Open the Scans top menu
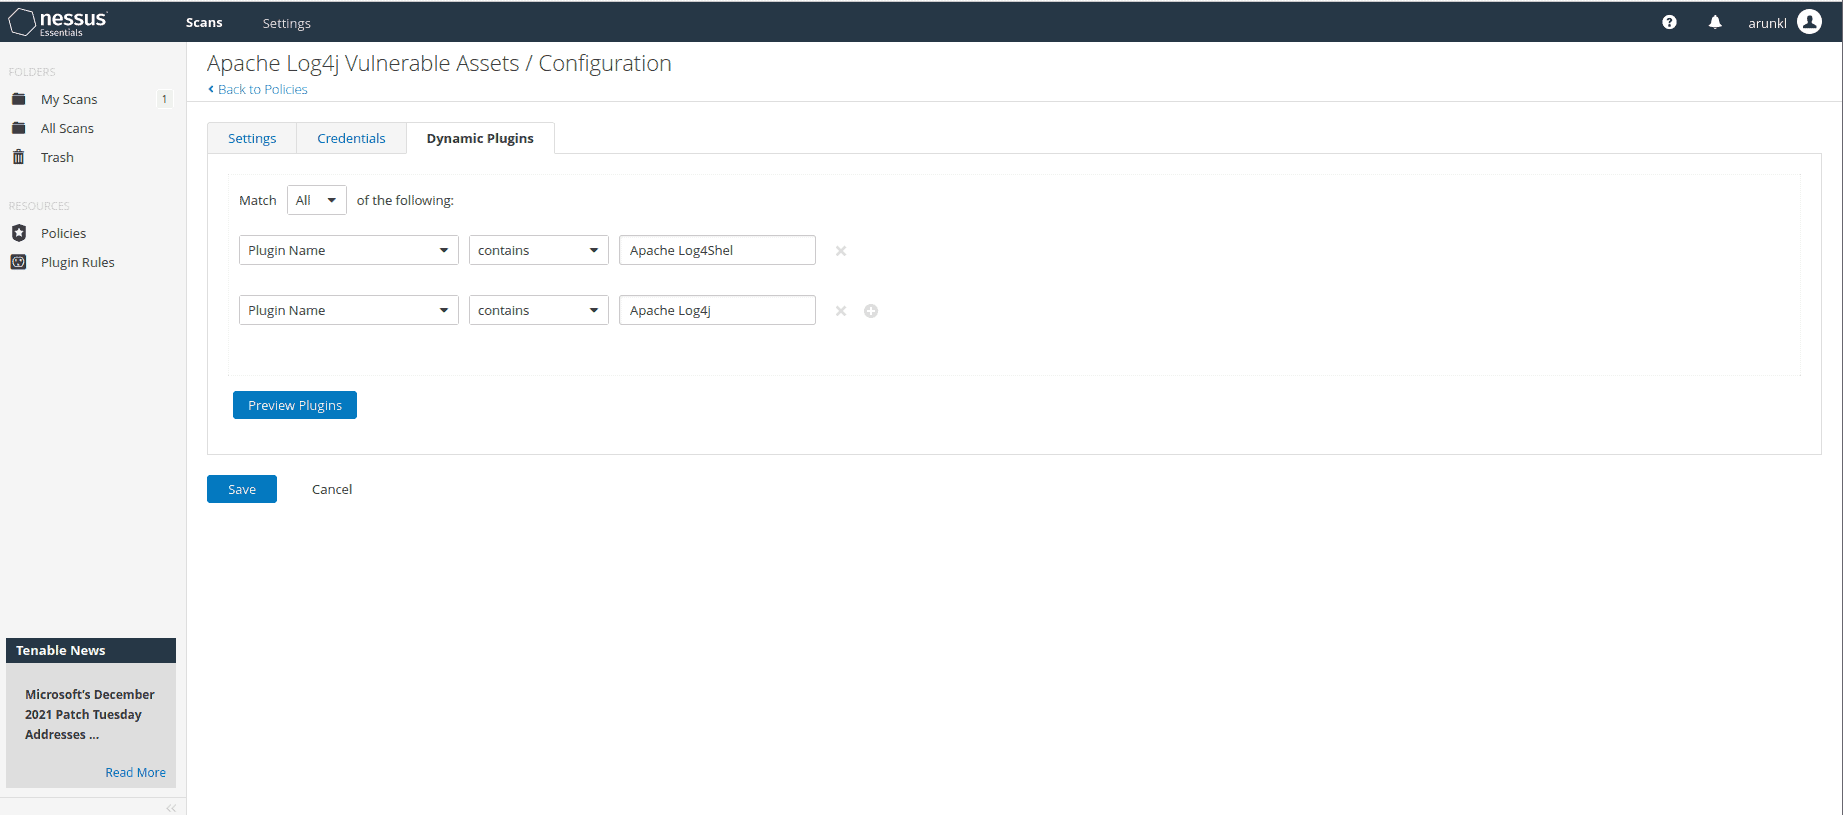The height and width of the screenshot is (815, 1843). [204, 22]
